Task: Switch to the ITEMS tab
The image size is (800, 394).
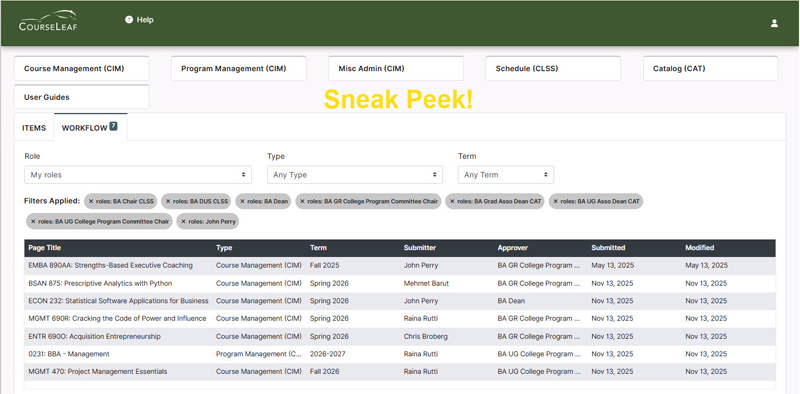Action: [34, 128]
